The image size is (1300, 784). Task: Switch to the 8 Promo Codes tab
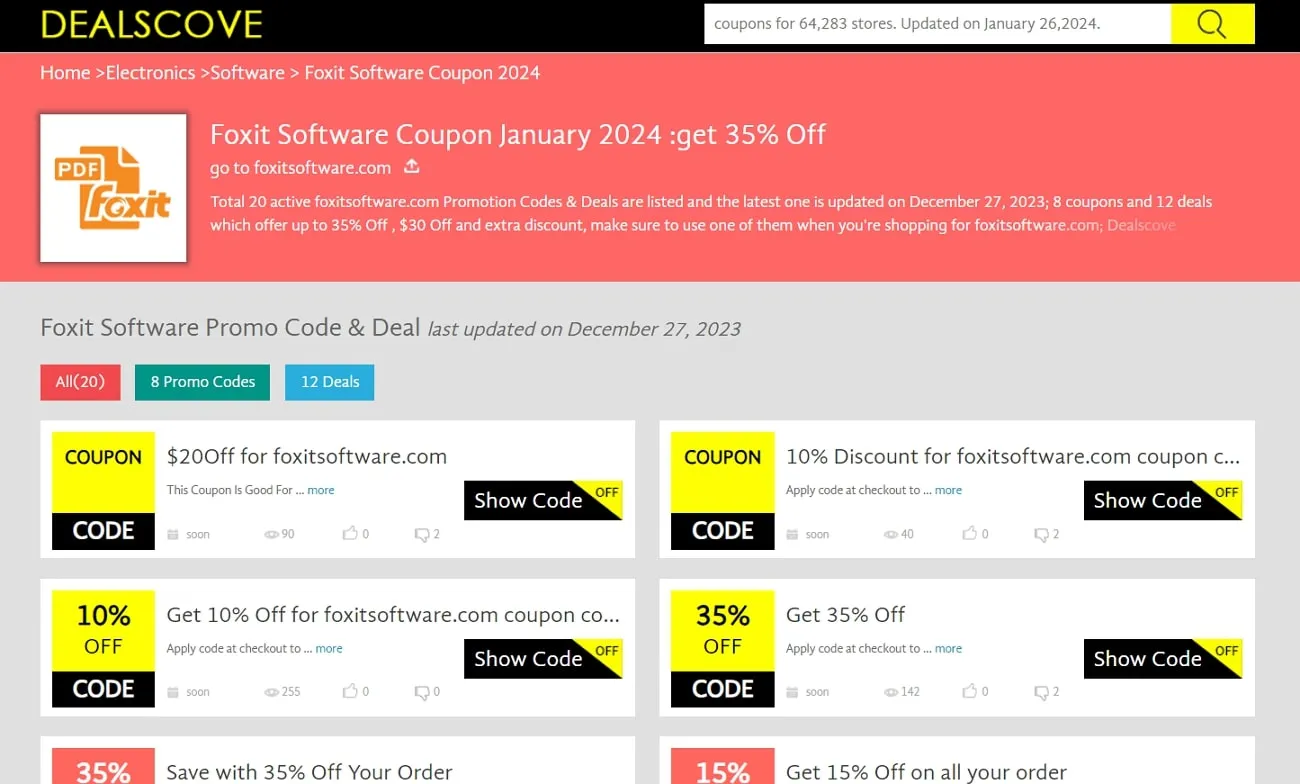201,382
